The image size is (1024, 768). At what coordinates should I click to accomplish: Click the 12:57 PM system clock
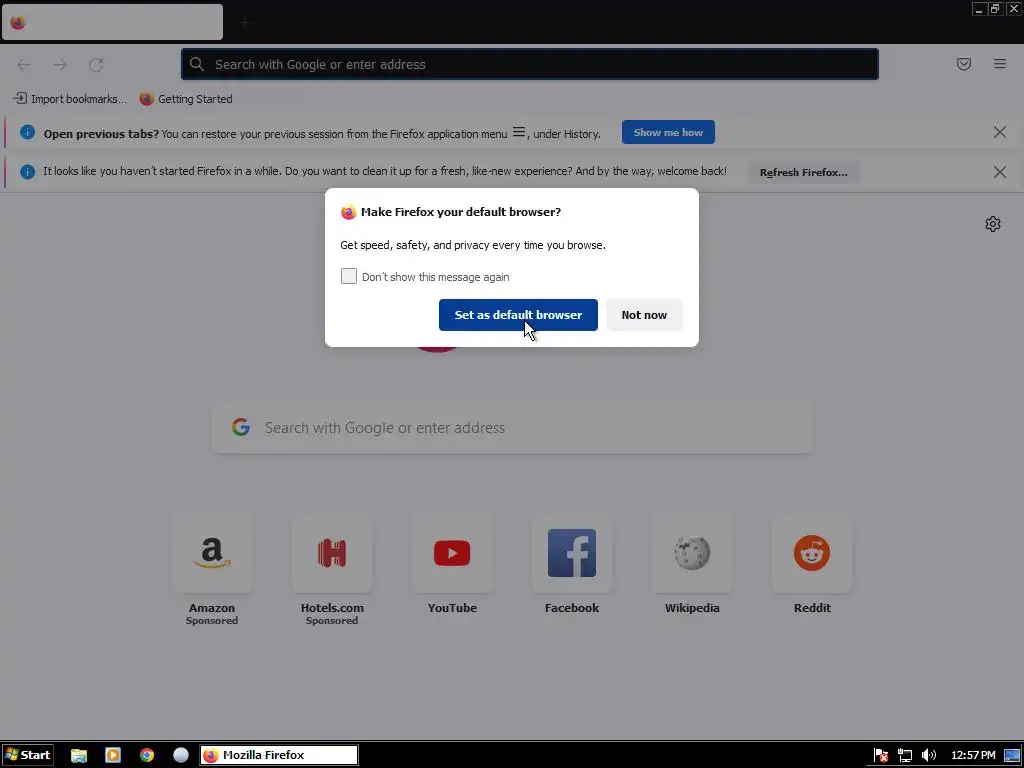[x=973, y=756]
